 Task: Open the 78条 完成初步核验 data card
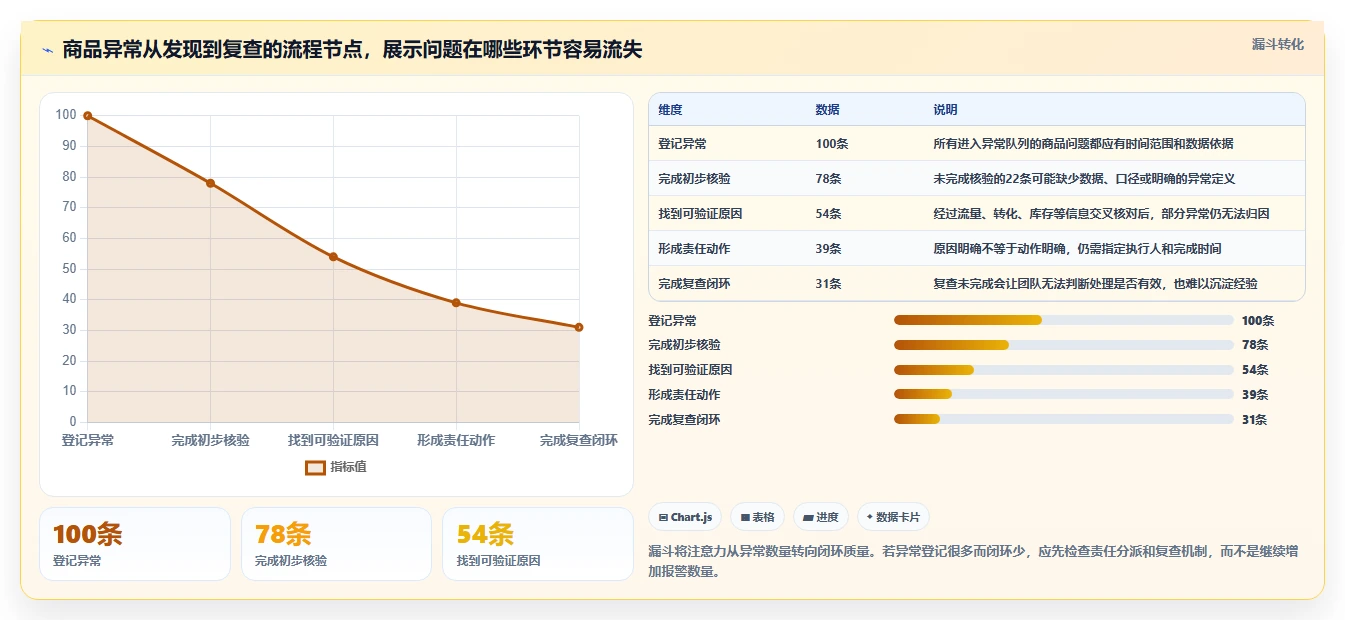336,544
